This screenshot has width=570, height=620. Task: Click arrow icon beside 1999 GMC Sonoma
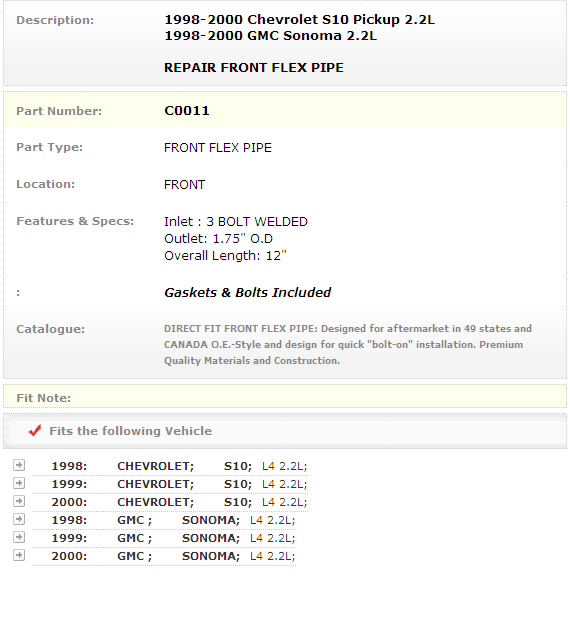point(19,537)
